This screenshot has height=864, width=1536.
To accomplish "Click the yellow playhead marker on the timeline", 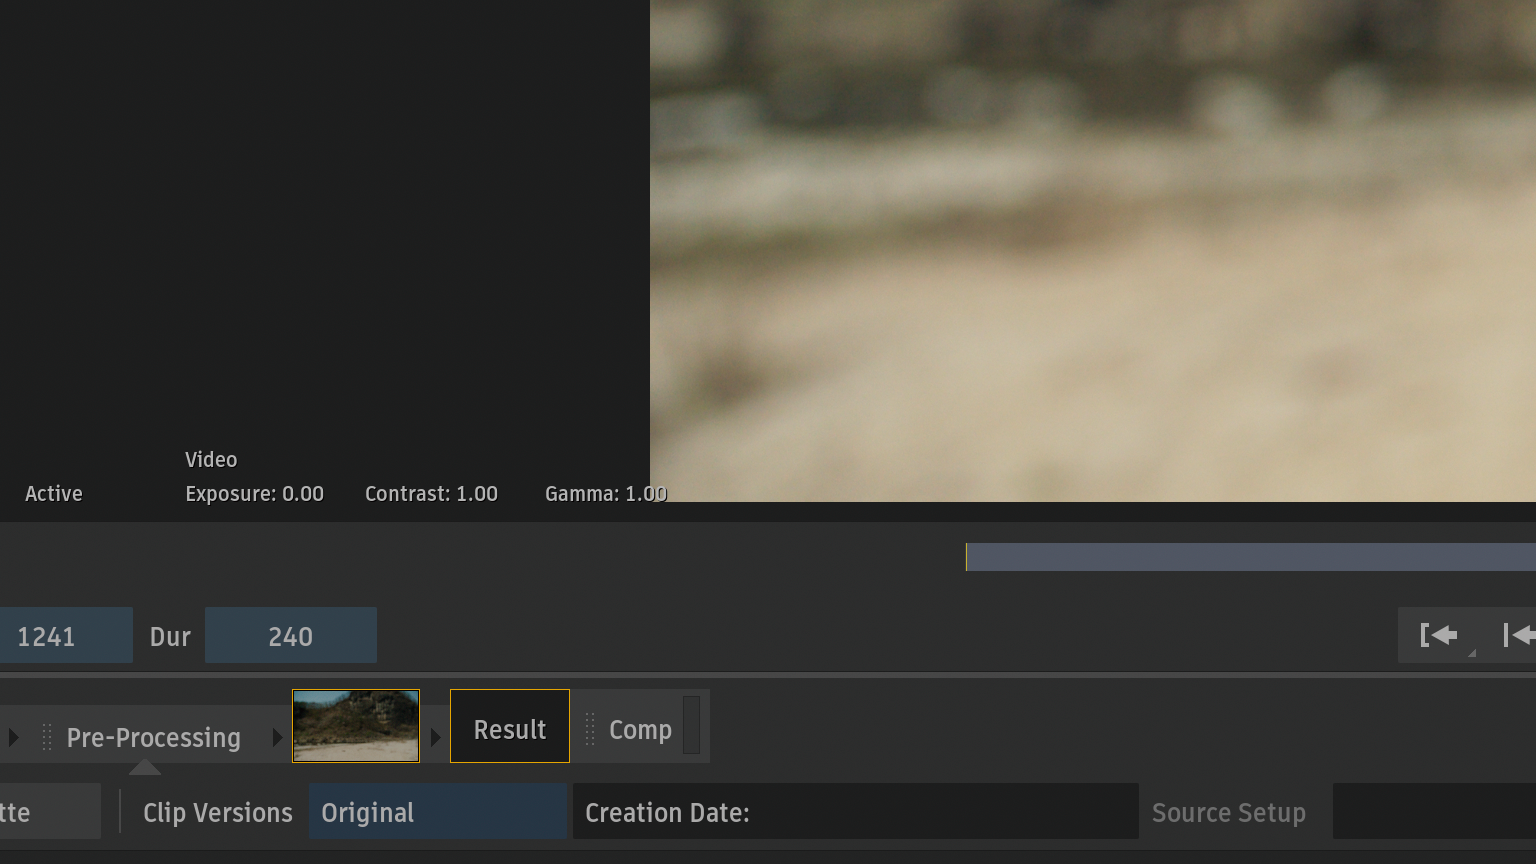I will (x=966, y=557).
